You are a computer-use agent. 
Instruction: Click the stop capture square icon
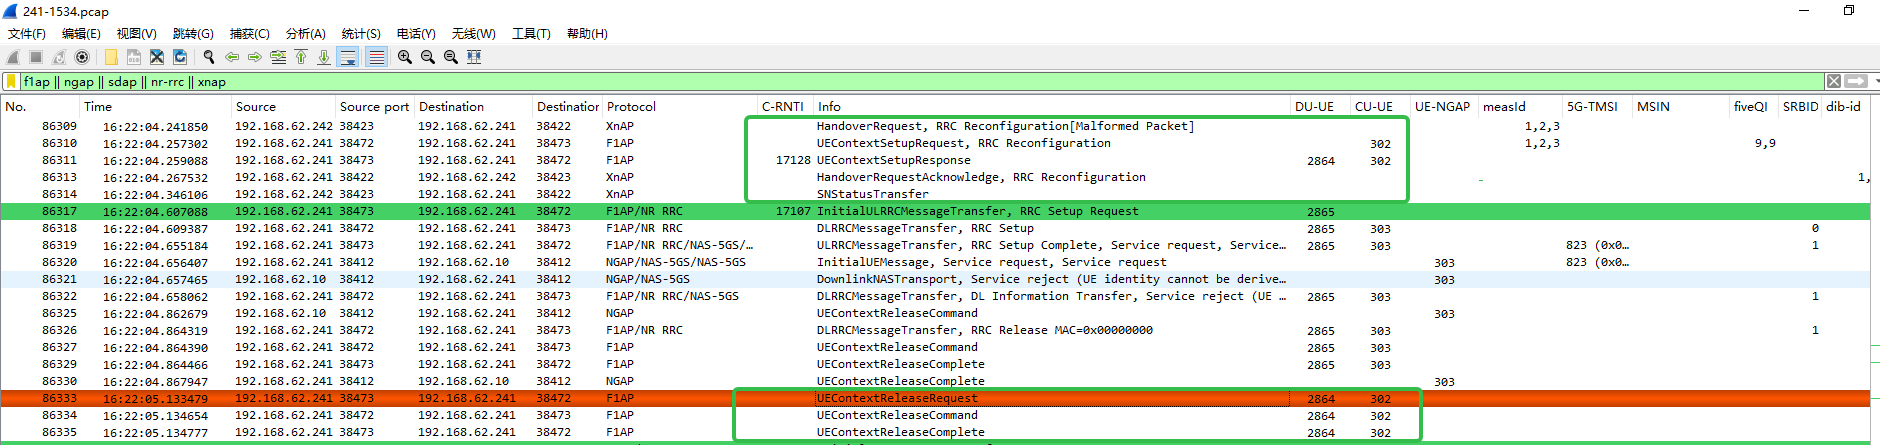pos(36,57)
